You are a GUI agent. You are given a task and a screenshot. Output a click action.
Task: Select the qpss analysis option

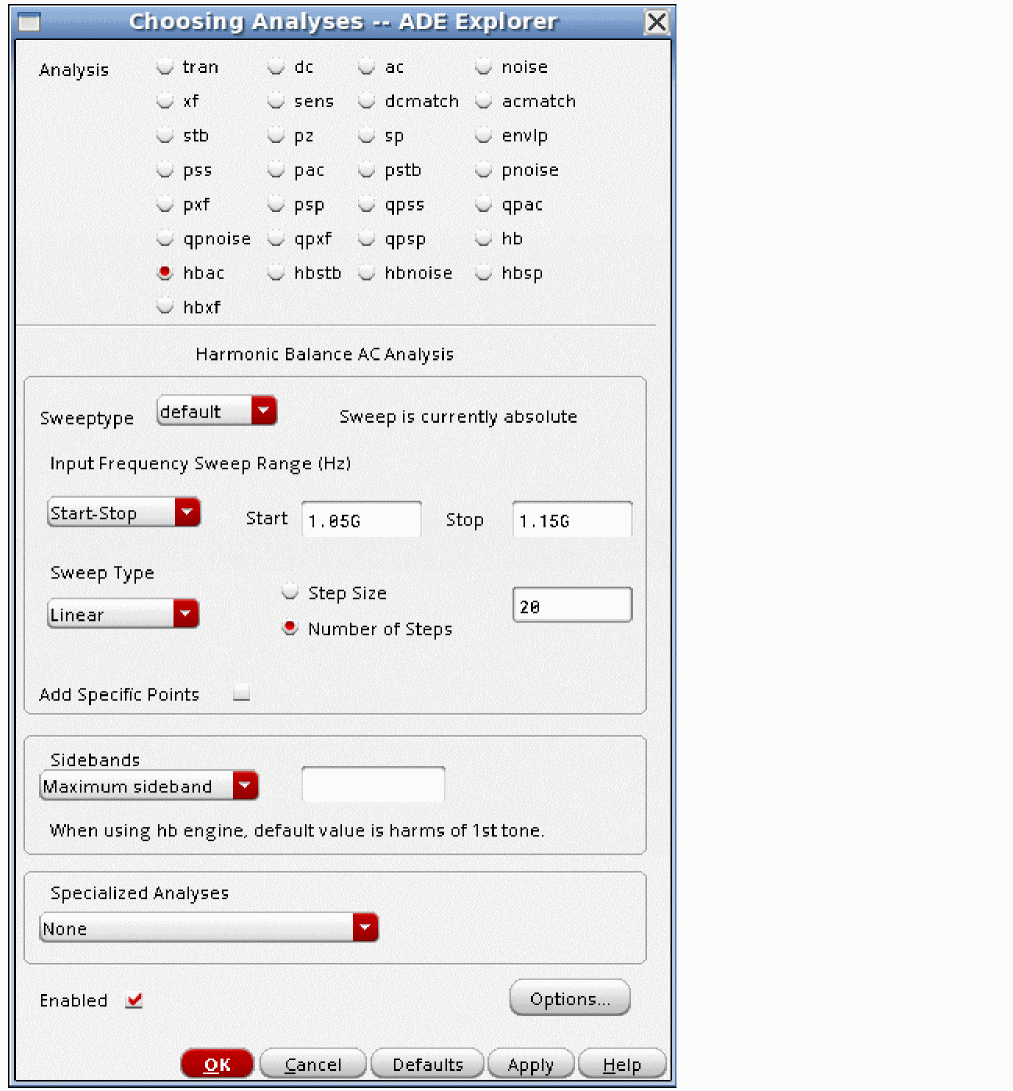pyautogui.click(x=367, y=205)
